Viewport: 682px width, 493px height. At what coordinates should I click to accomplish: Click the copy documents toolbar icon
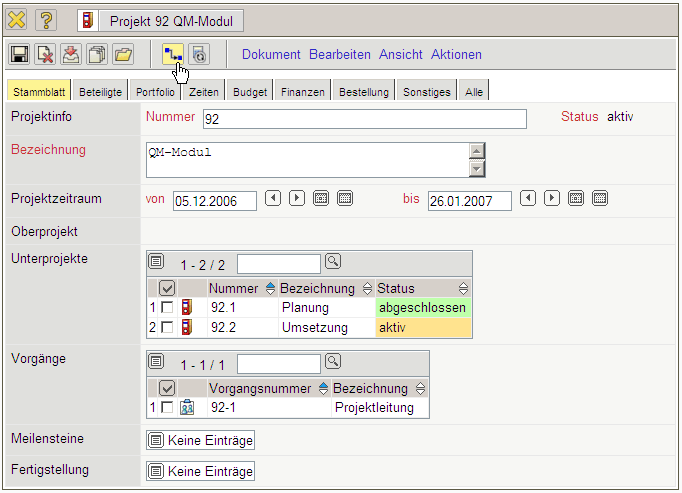coord(97,54)
